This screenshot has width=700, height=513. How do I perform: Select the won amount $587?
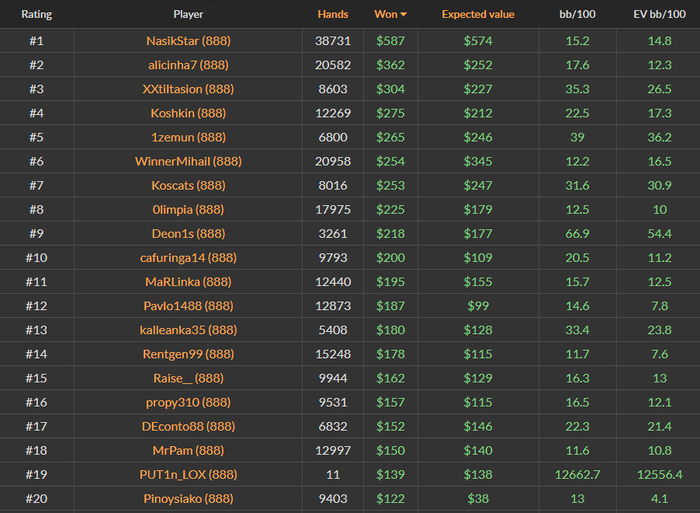click(x=390, y=41)
